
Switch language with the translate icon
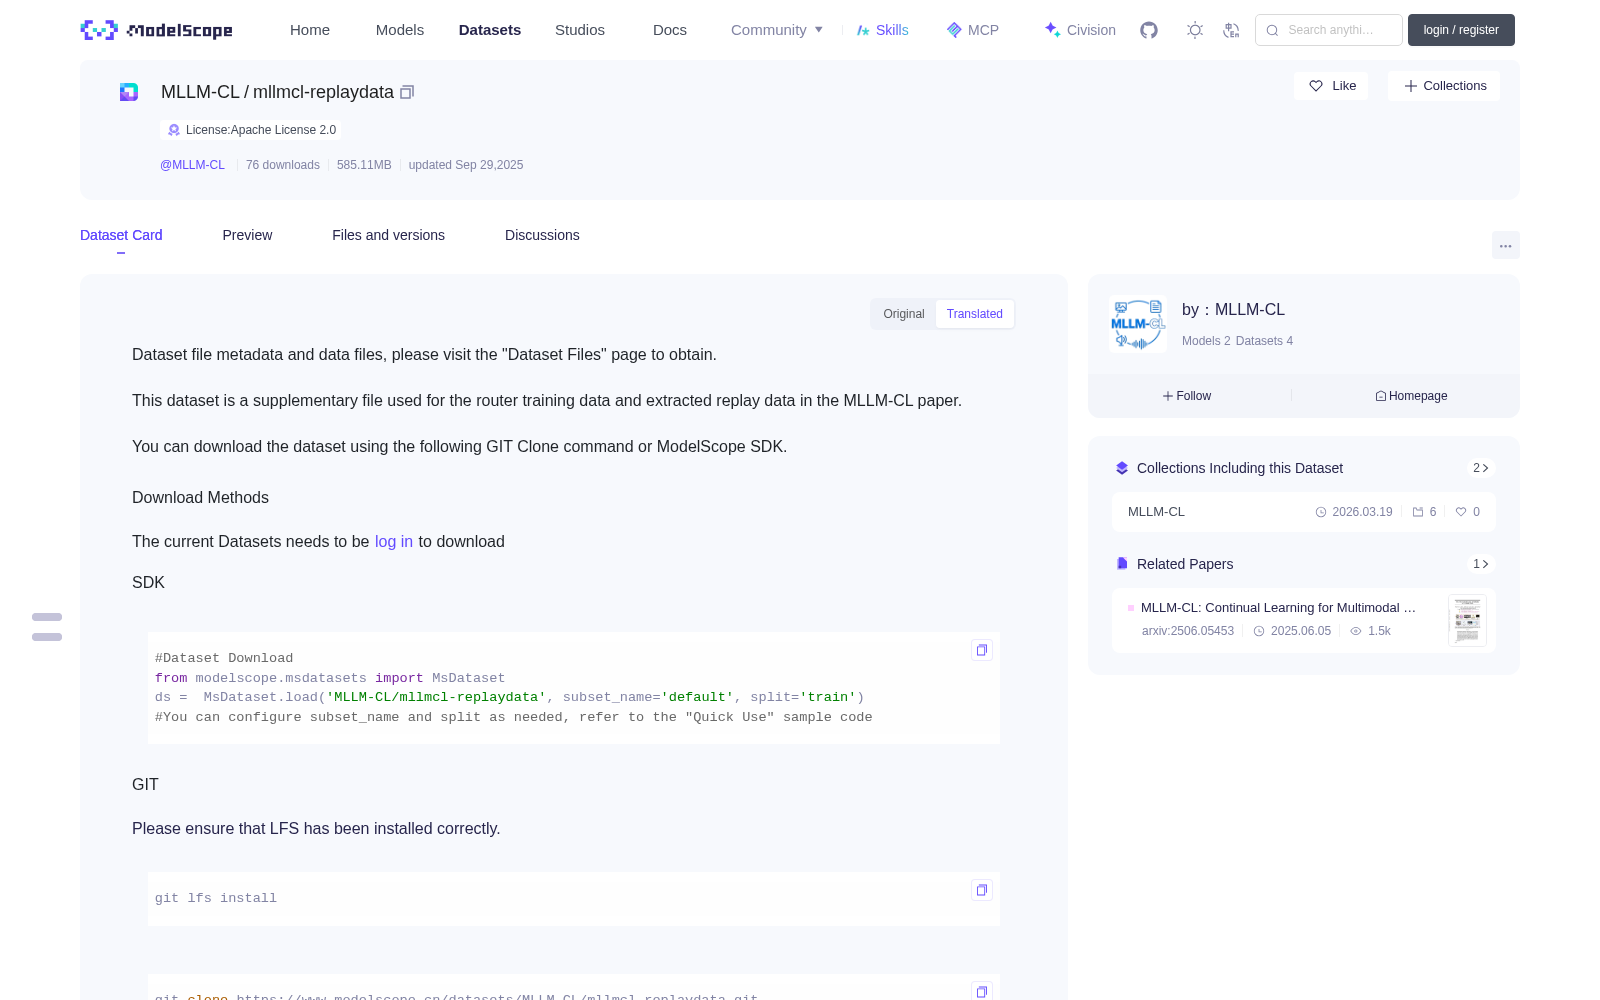1232,30
